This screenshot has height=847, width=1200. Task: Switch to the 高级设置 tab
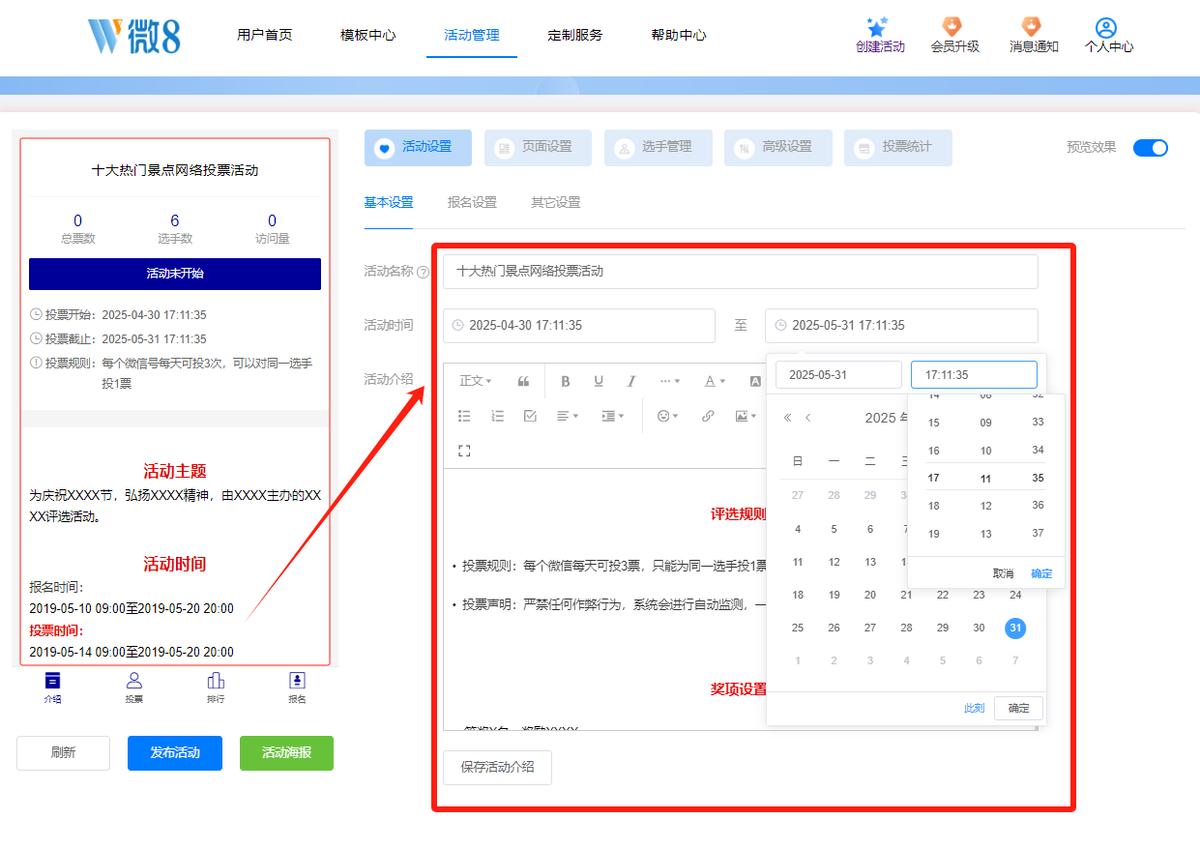778,147
